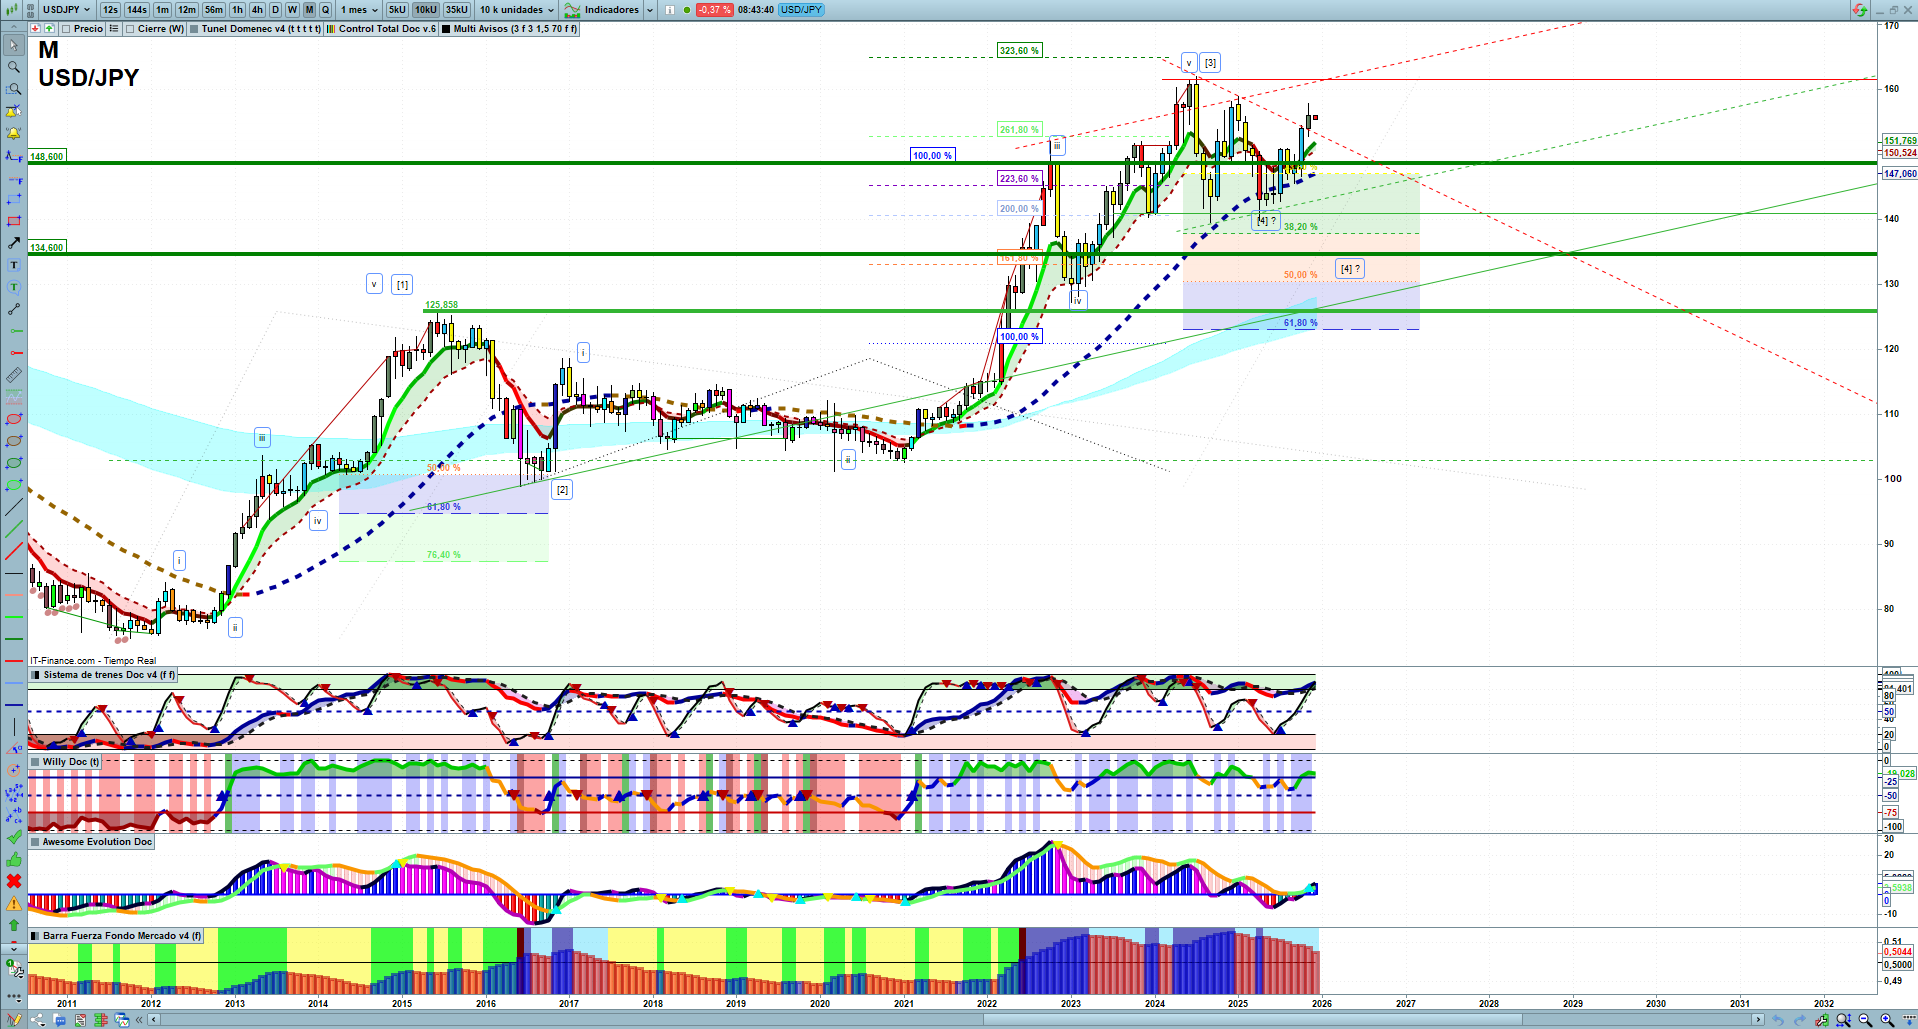Click the 134,600 price level label
Image resolution: width=1918 pixels, height=1029 pixels.
[x=47, y=247]
